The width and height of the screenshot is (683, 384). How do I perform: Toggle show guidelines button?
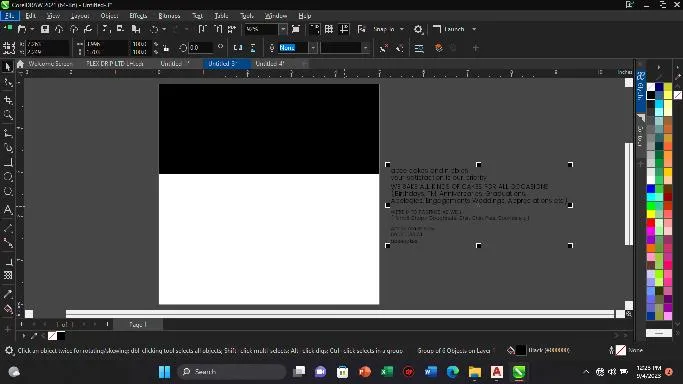pos(344,29)
